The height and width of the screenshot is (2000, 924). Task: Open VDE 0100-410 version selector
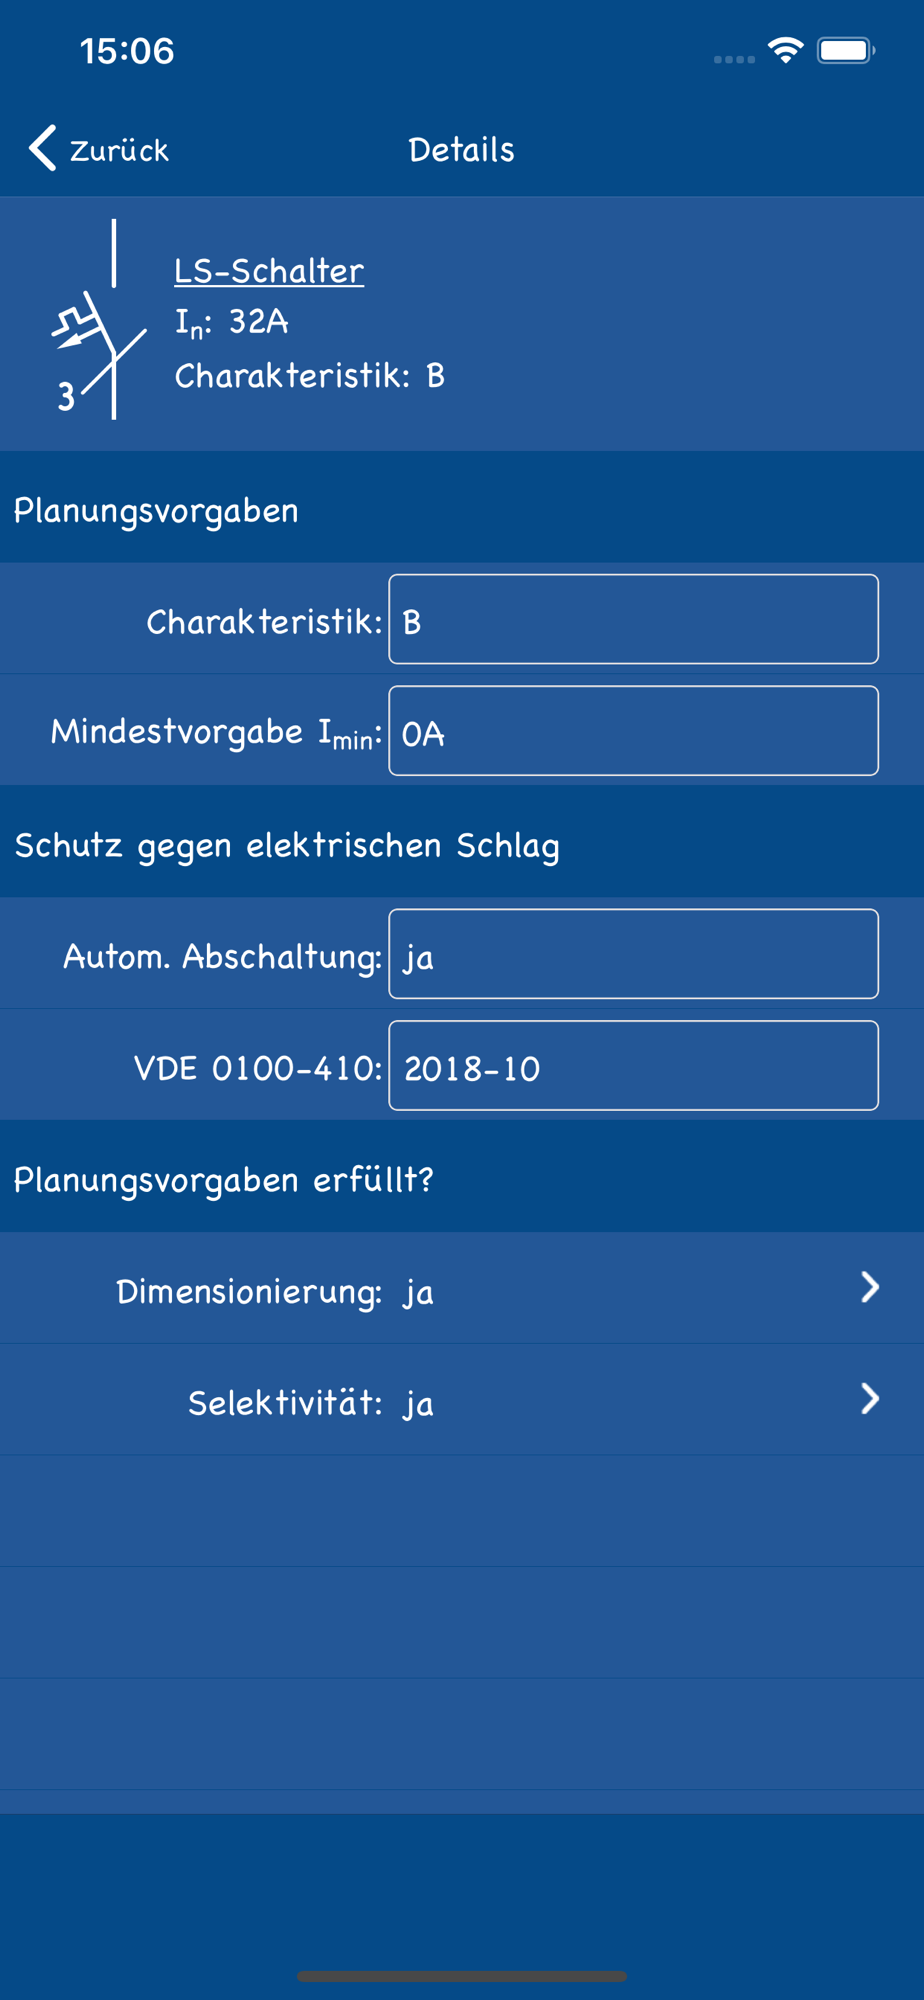click(x=633, y=1066)
